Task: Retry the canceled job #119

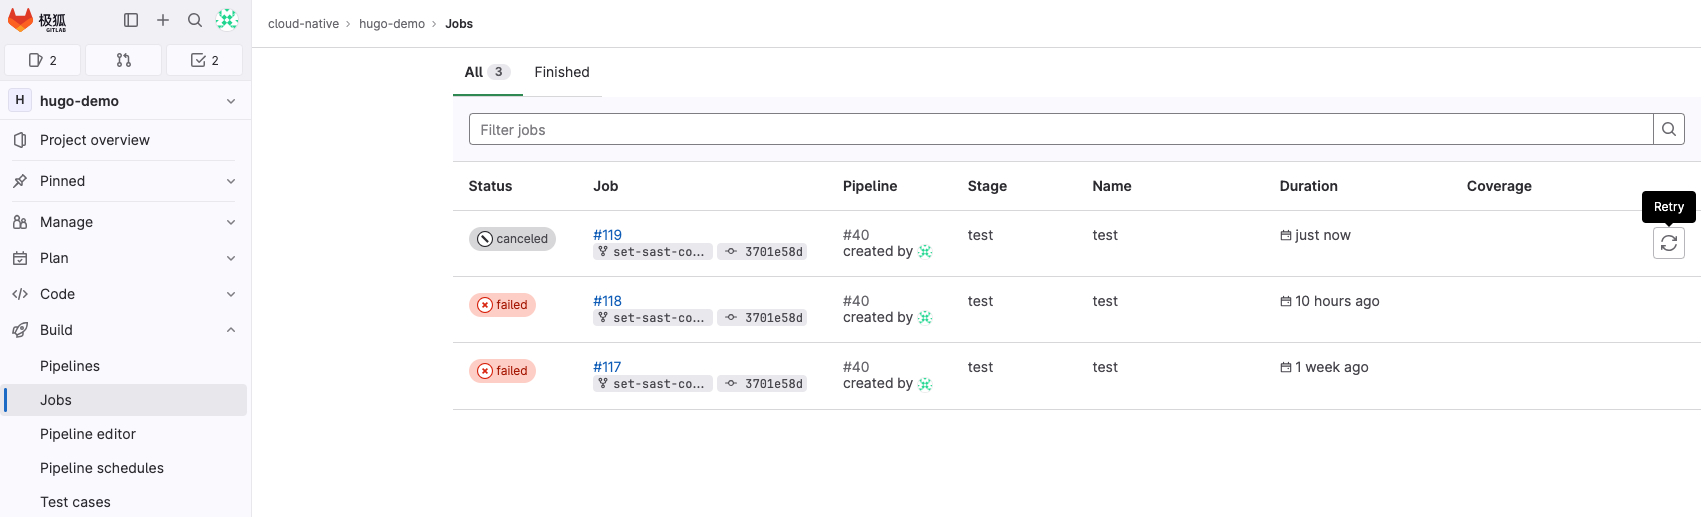Action: [x=1668, y=243]
